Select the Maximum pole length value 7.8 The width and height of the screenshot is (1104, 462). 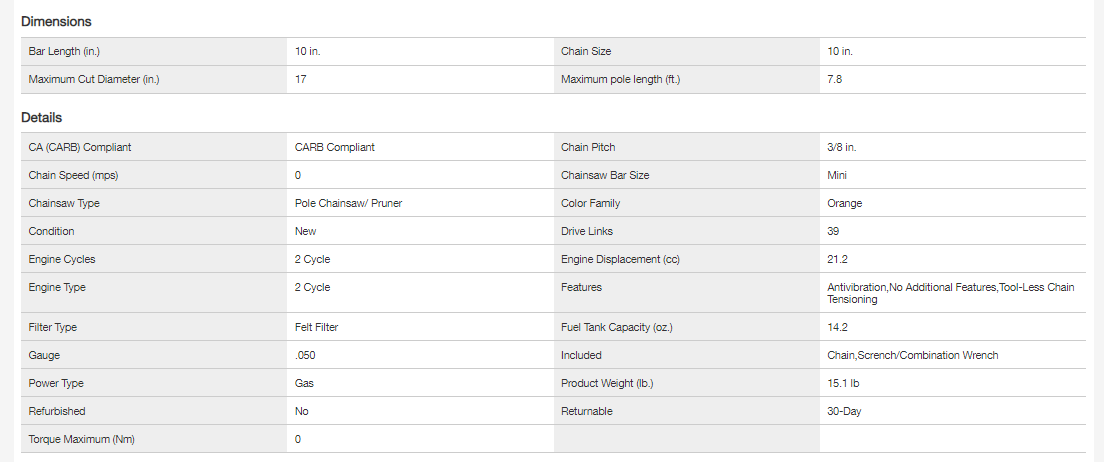(x=835, y=79)
